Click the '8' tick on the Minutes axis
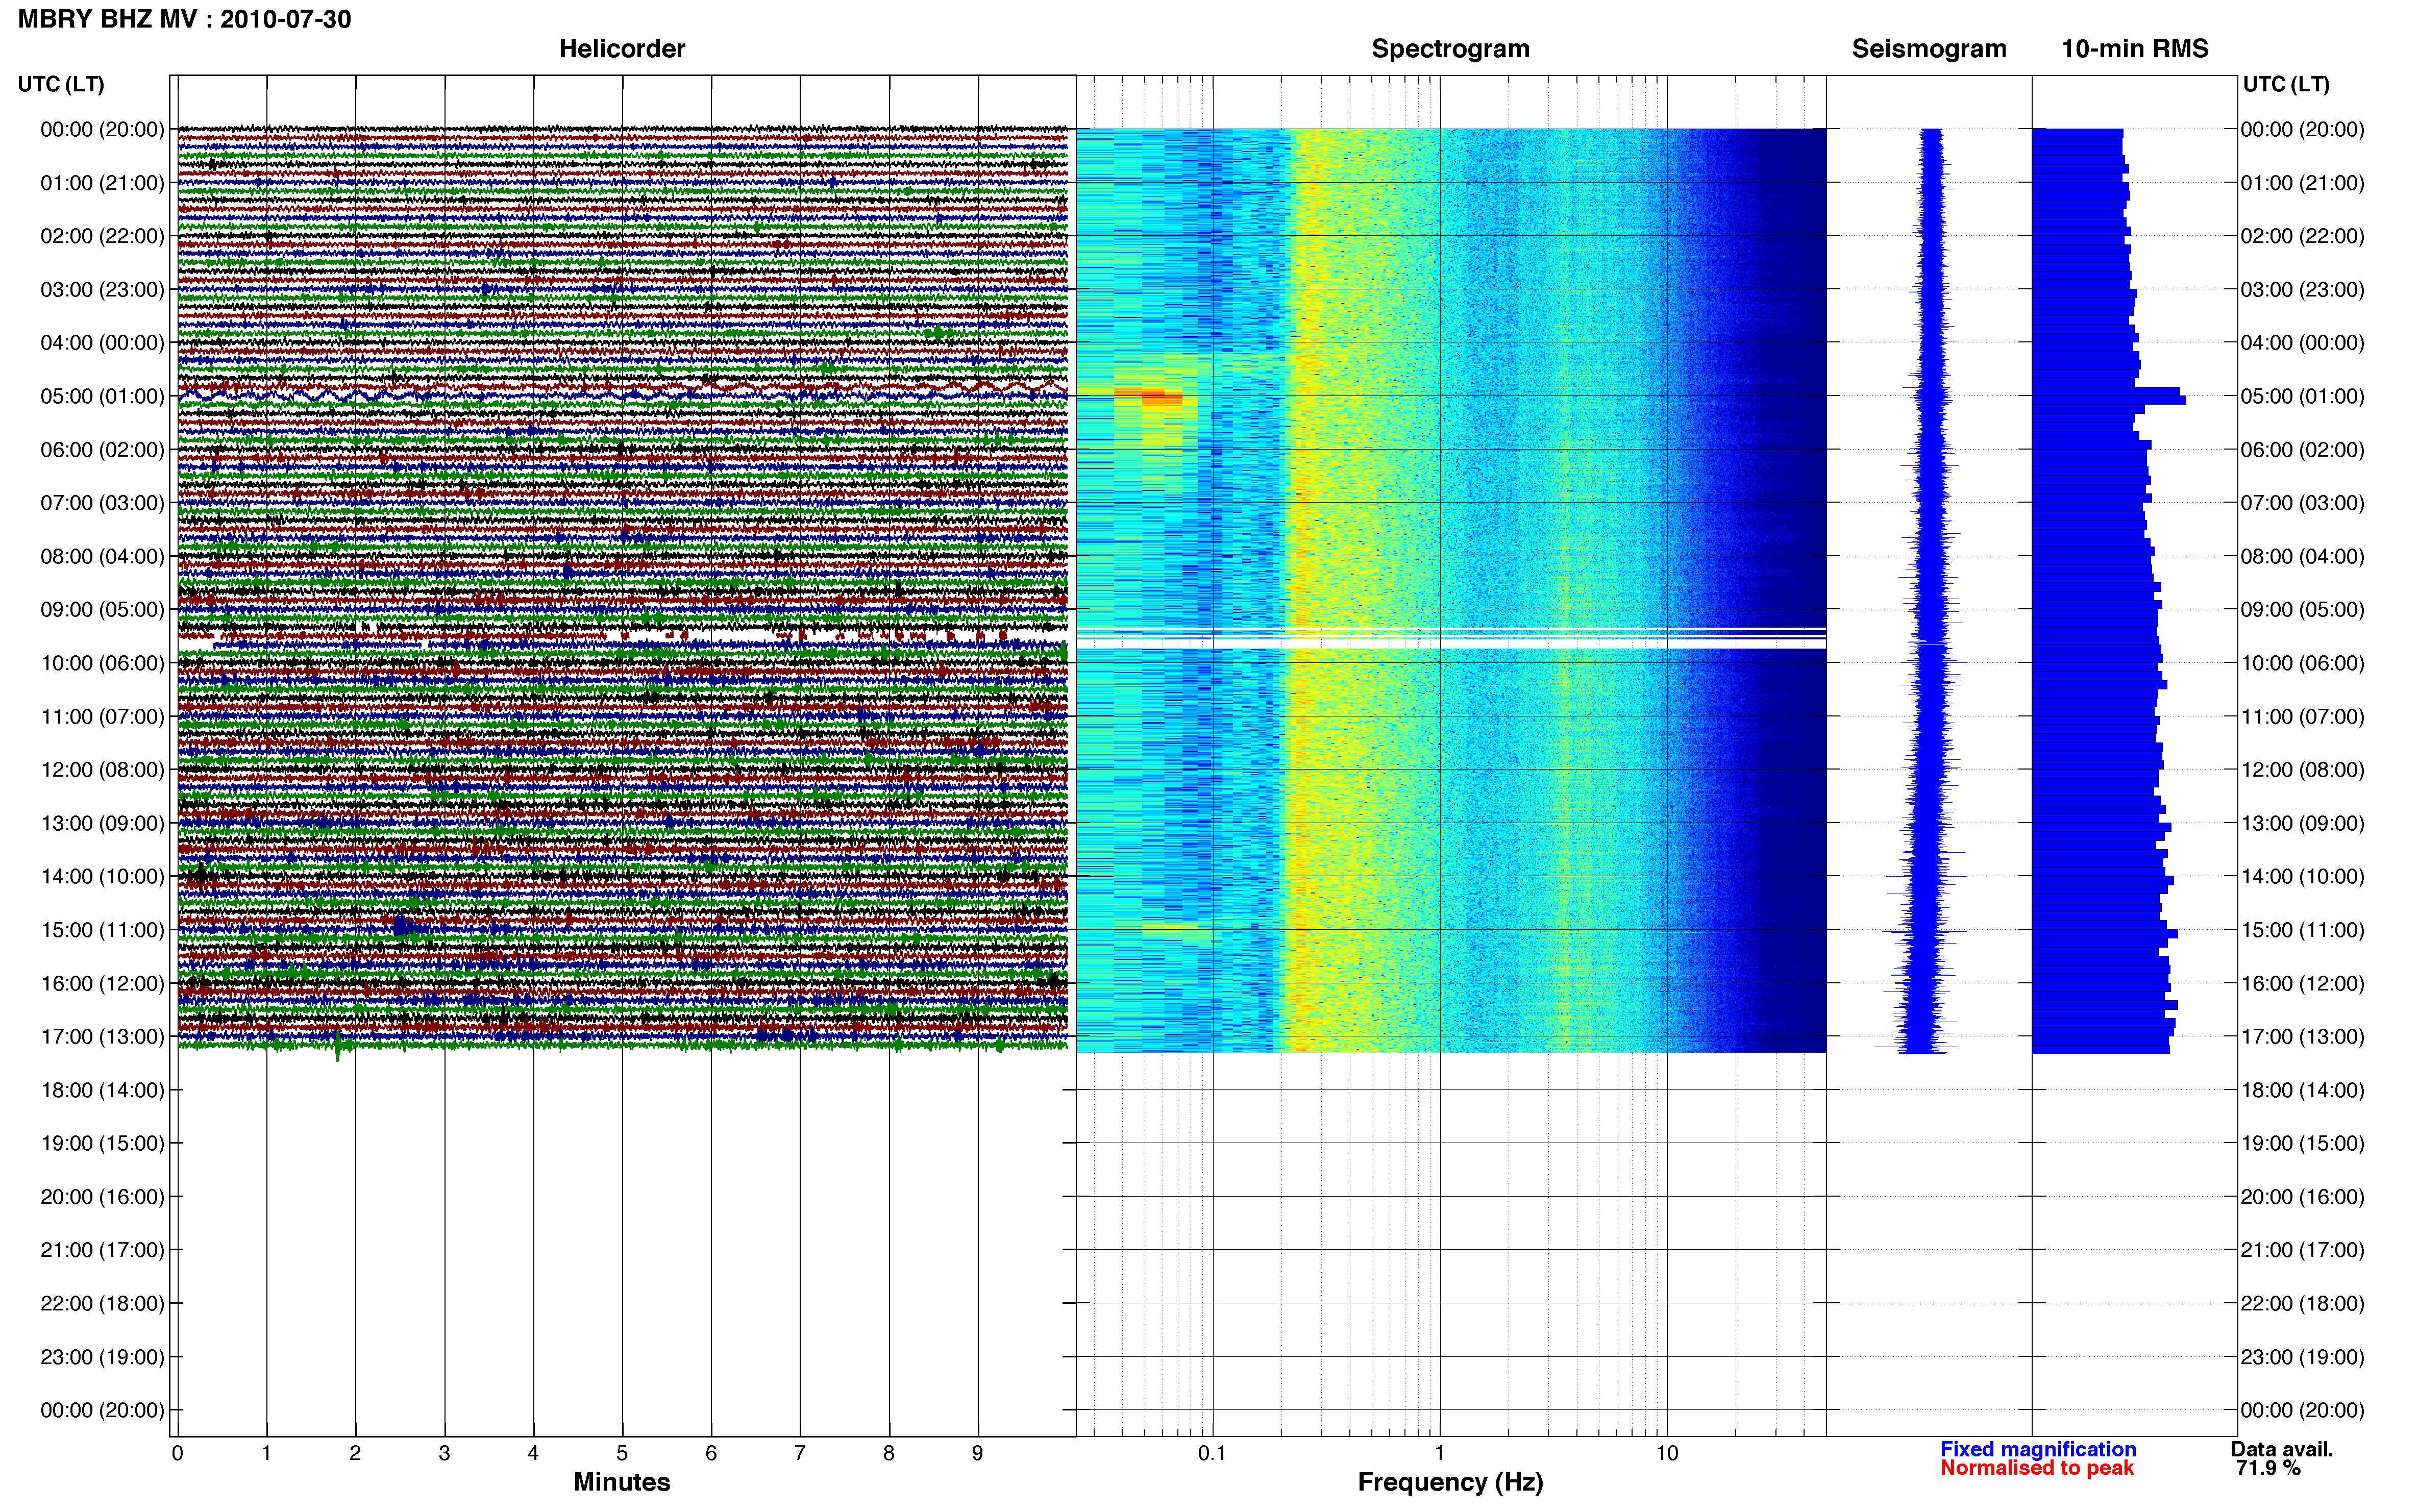2419x1512 pixels. click(889, 1453)
